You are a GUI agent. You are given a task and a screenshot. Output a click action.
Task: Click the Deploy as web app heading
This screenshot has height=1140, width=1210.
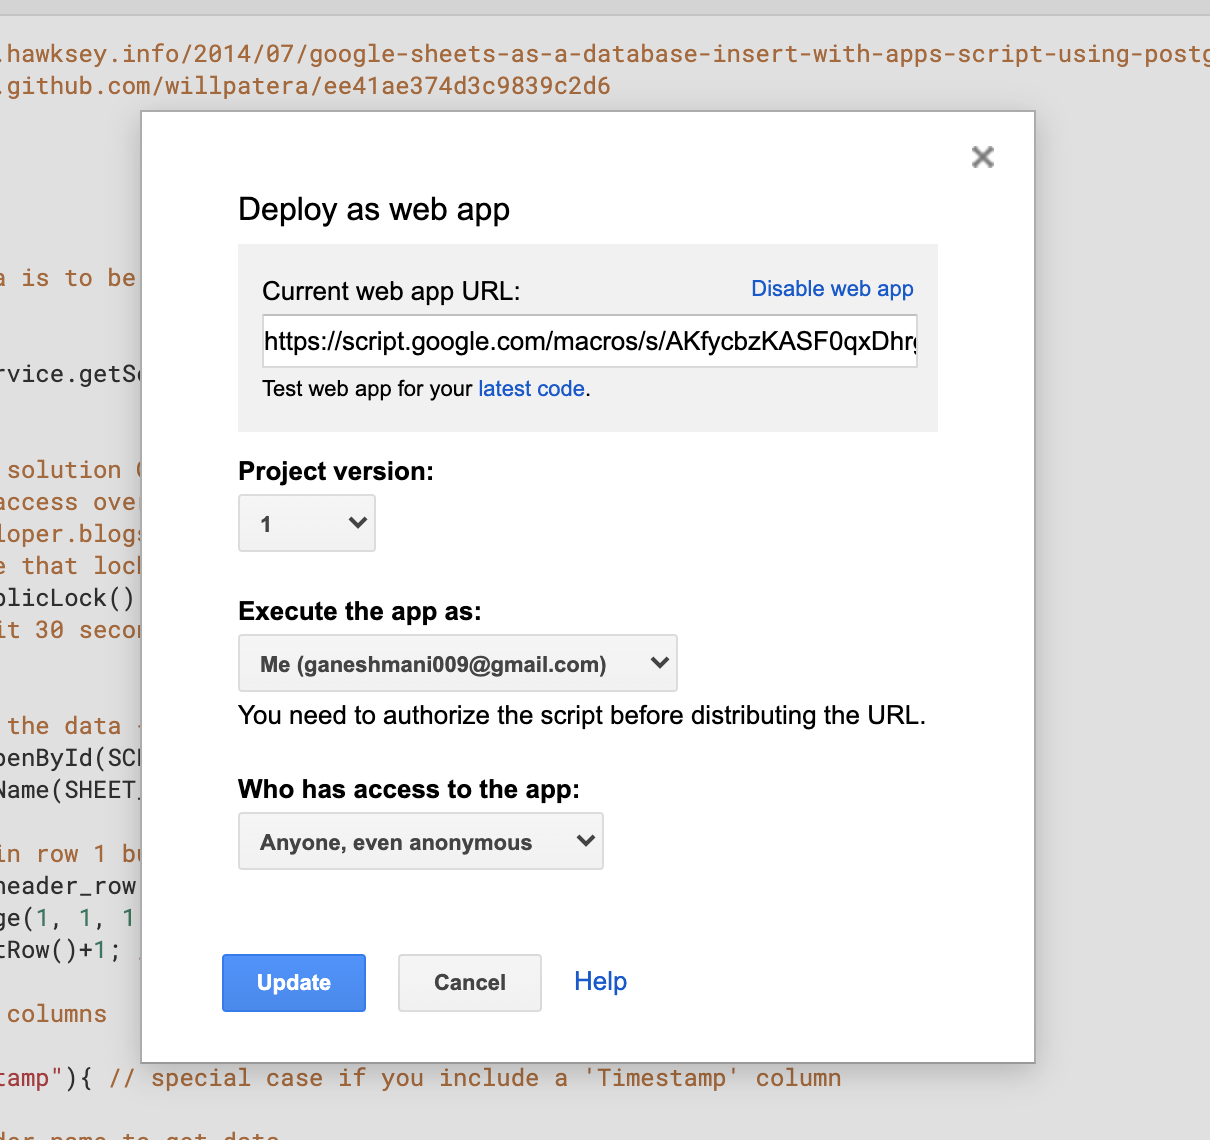coord(374,210)
